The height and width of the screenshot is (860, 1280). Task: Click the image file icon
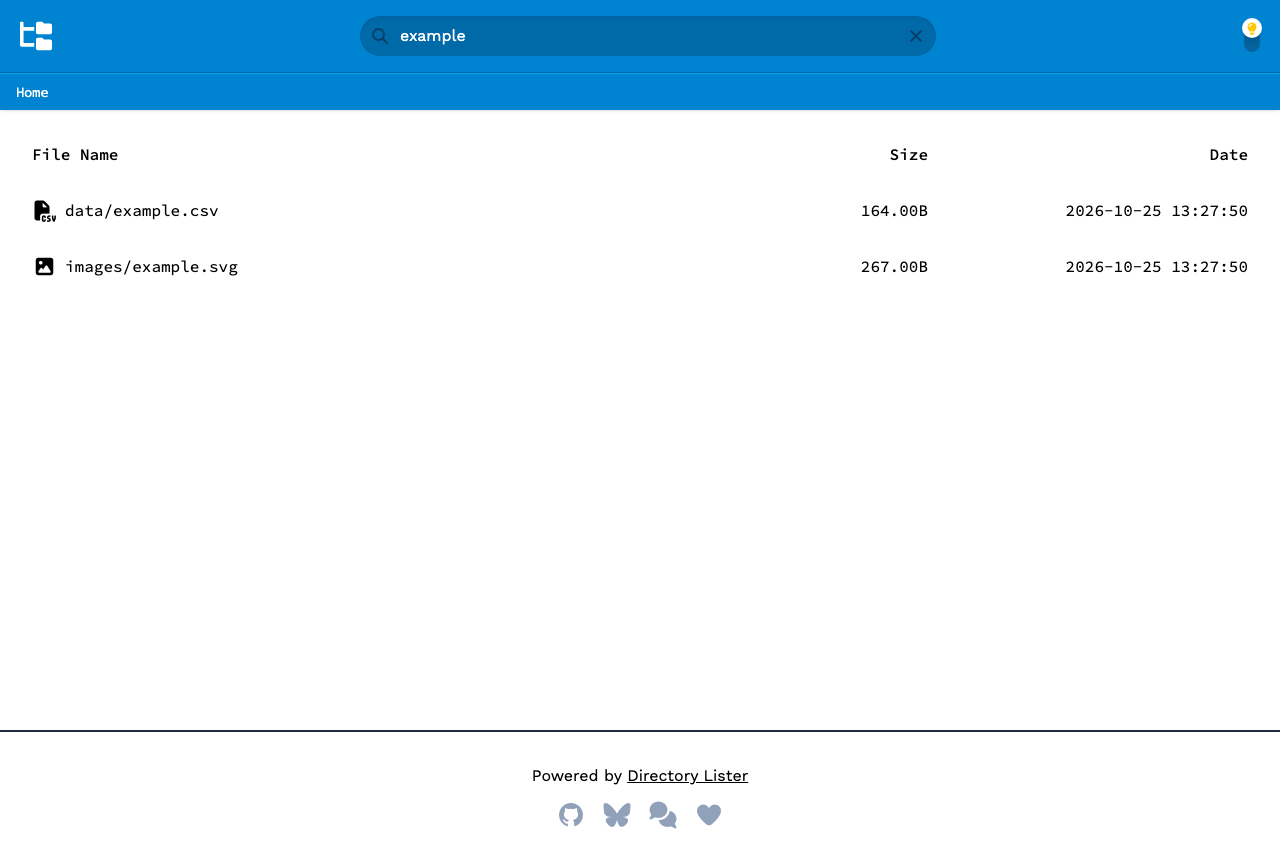click(x=44, y=267)
